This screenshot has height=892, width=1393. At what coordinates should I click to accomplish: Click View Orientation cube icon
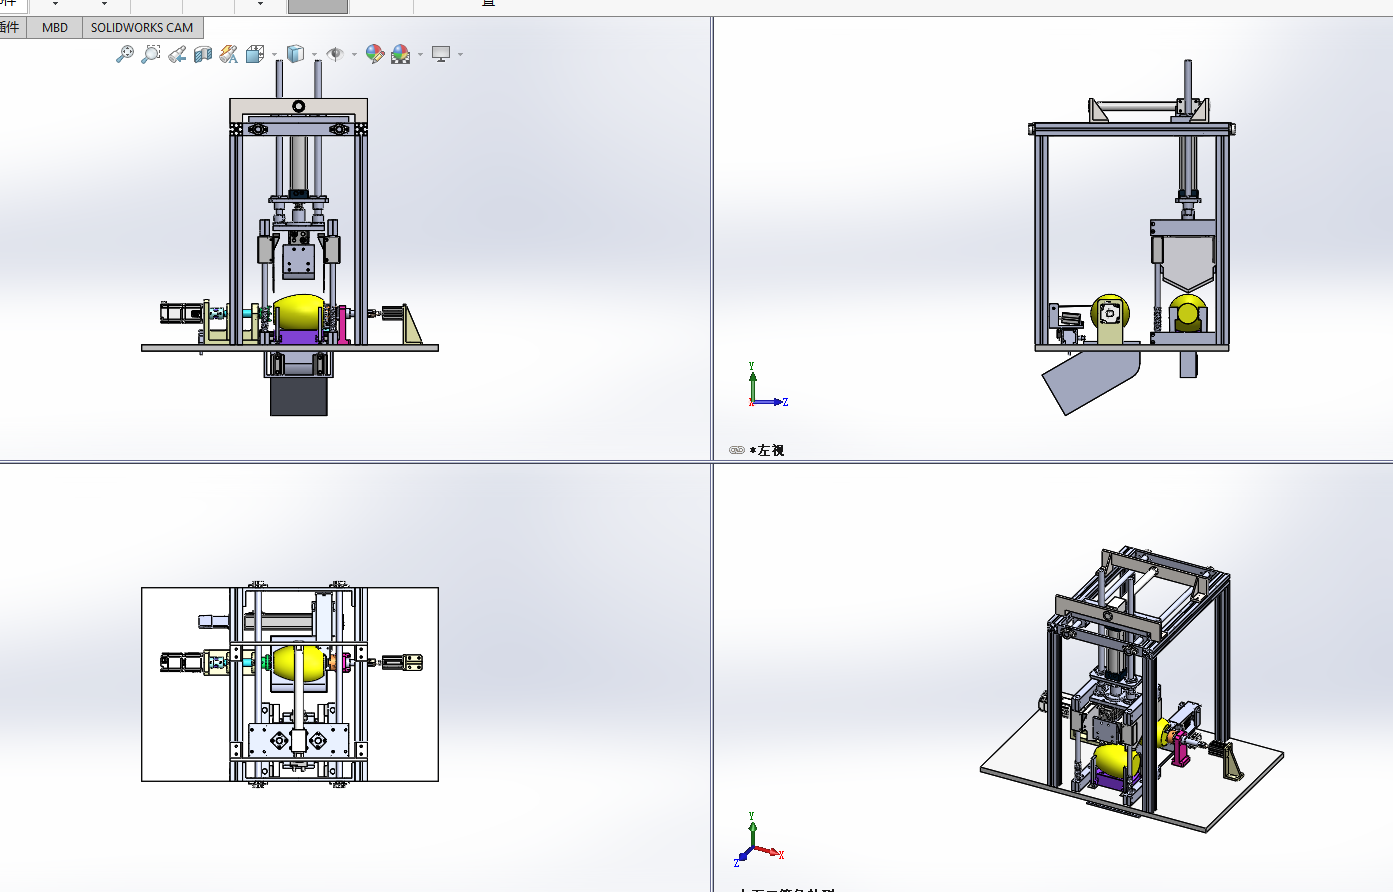coord(255,54)
